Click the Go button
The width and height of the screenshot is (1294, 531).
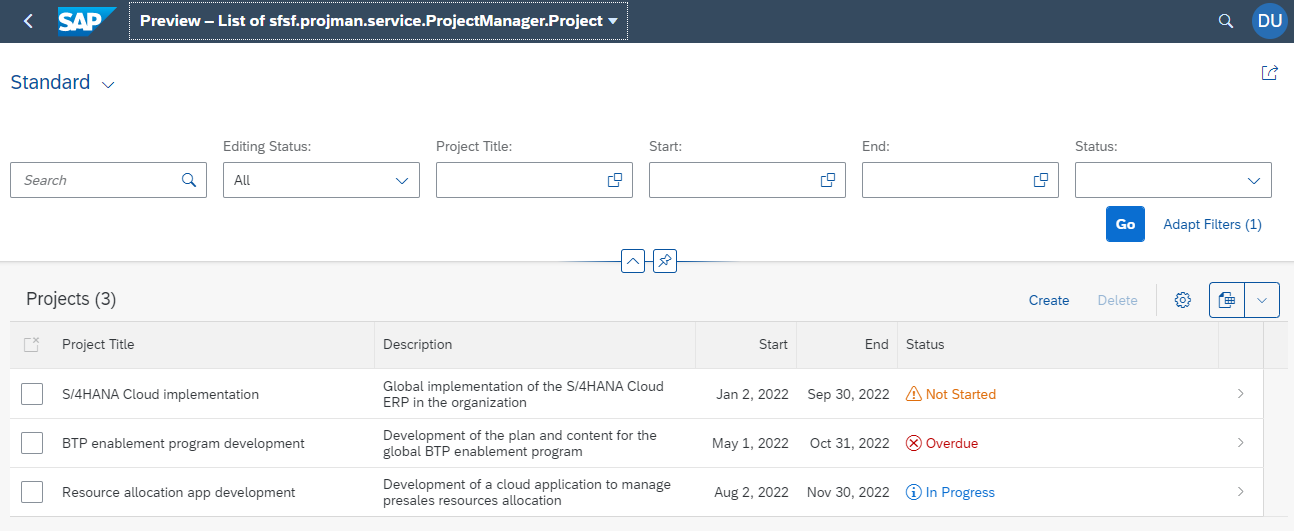(x=1125, y=224)
